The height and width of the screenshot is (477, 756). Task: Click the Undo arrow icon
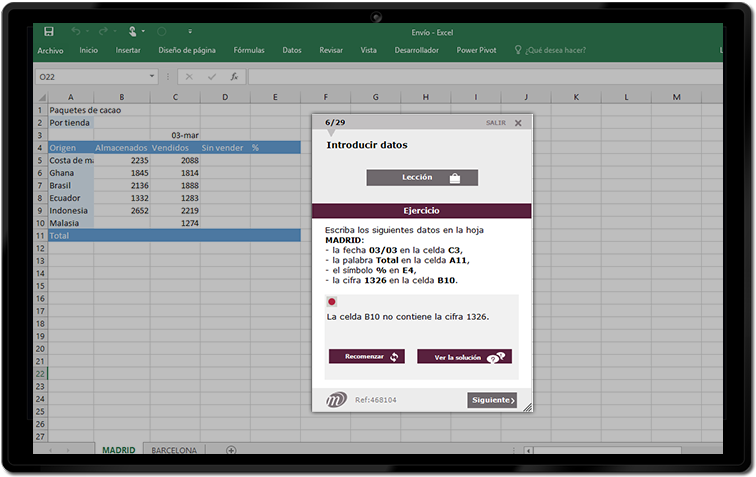coord(76,32)
